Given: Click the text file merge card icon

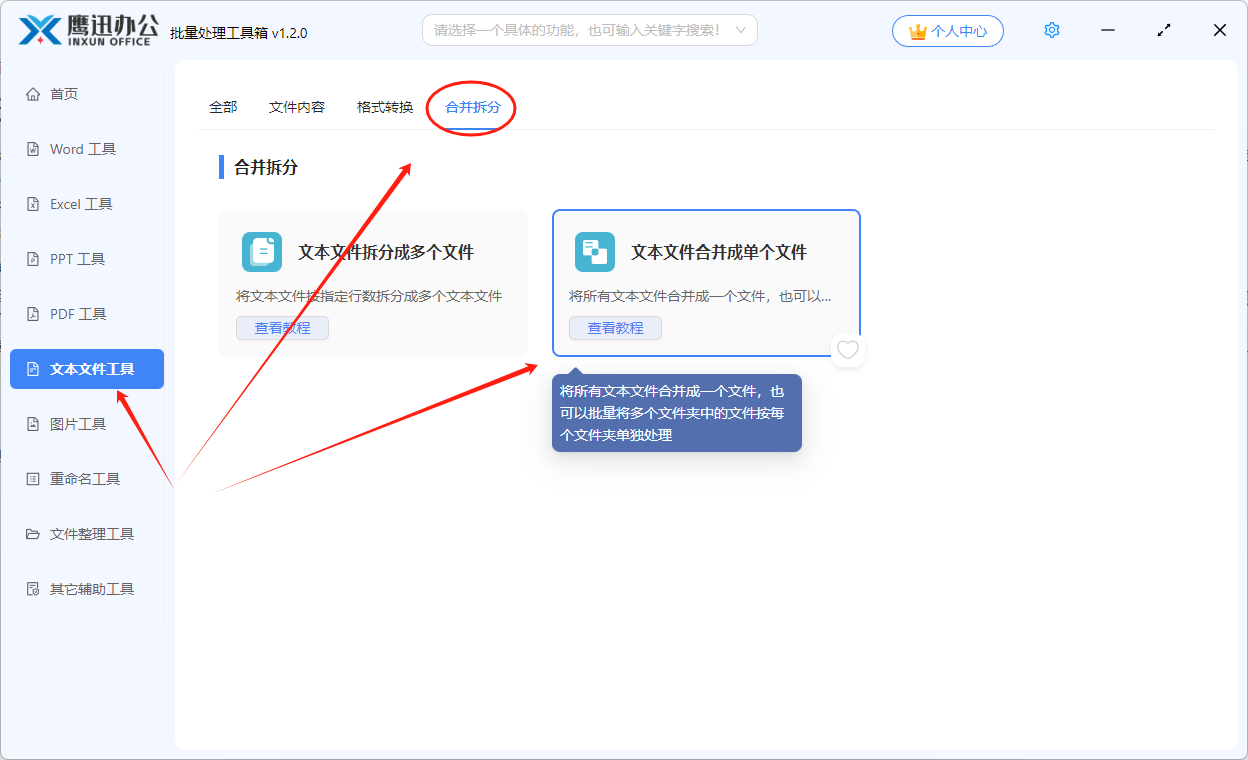Looking at the screenshot, I should coord(595,252).
